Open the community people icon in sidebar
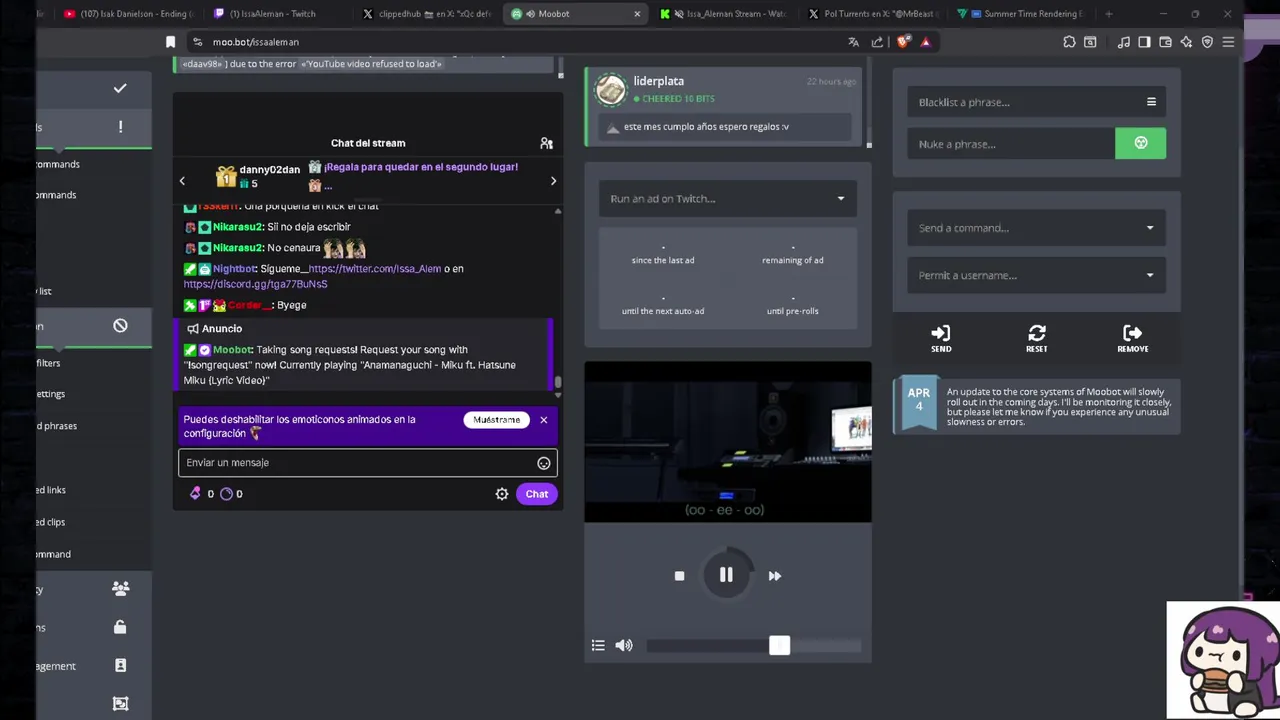 120,589
